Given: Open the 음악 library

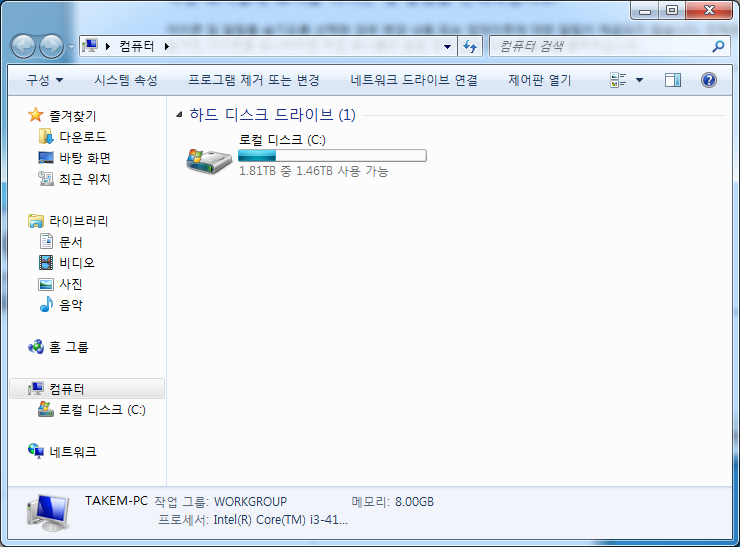Looking at the screenshot, I should coord(71,305).
